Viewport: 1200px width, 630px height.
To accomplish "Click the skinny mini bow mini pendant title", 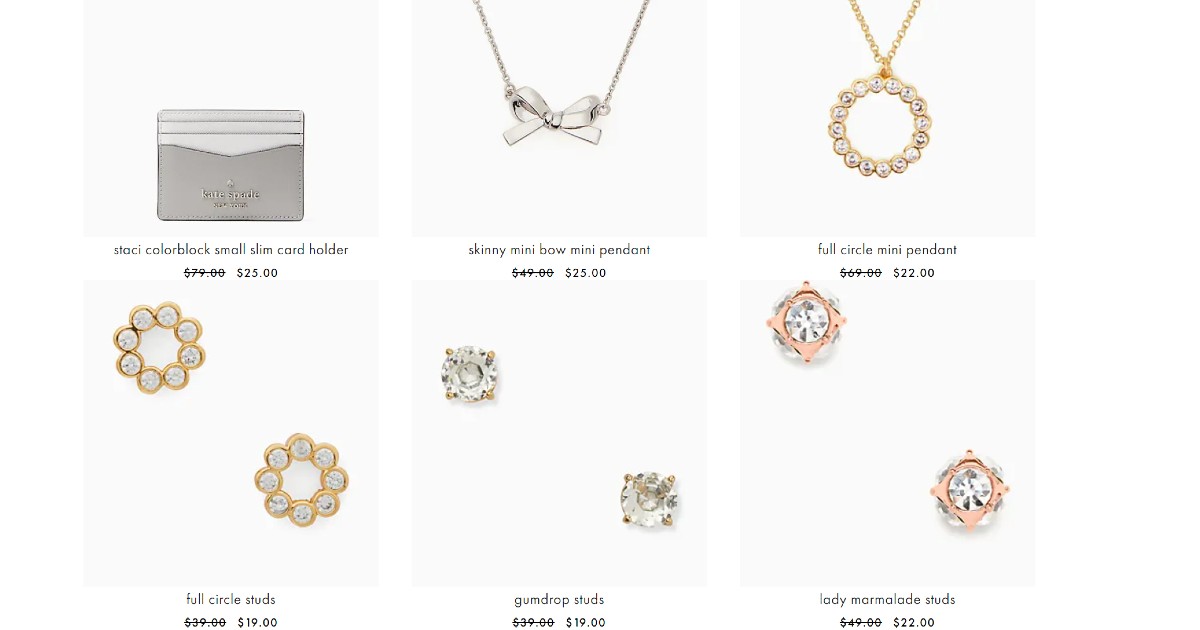I will coord(559,250).
